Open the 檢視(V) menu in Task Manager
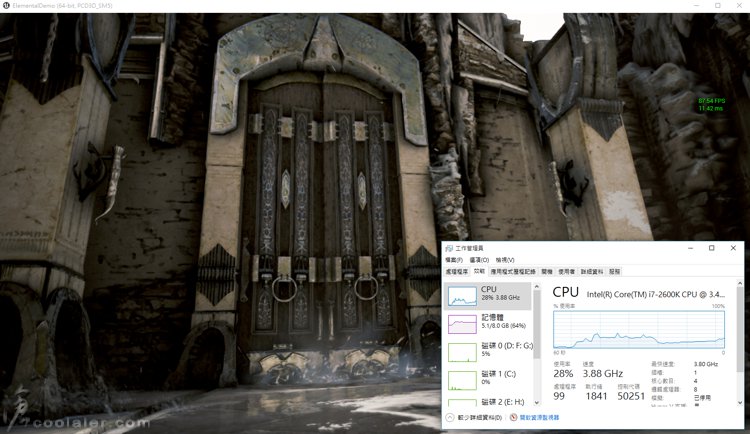The width and height of the screenshot is (750, 434). click(x=505, y=260)
